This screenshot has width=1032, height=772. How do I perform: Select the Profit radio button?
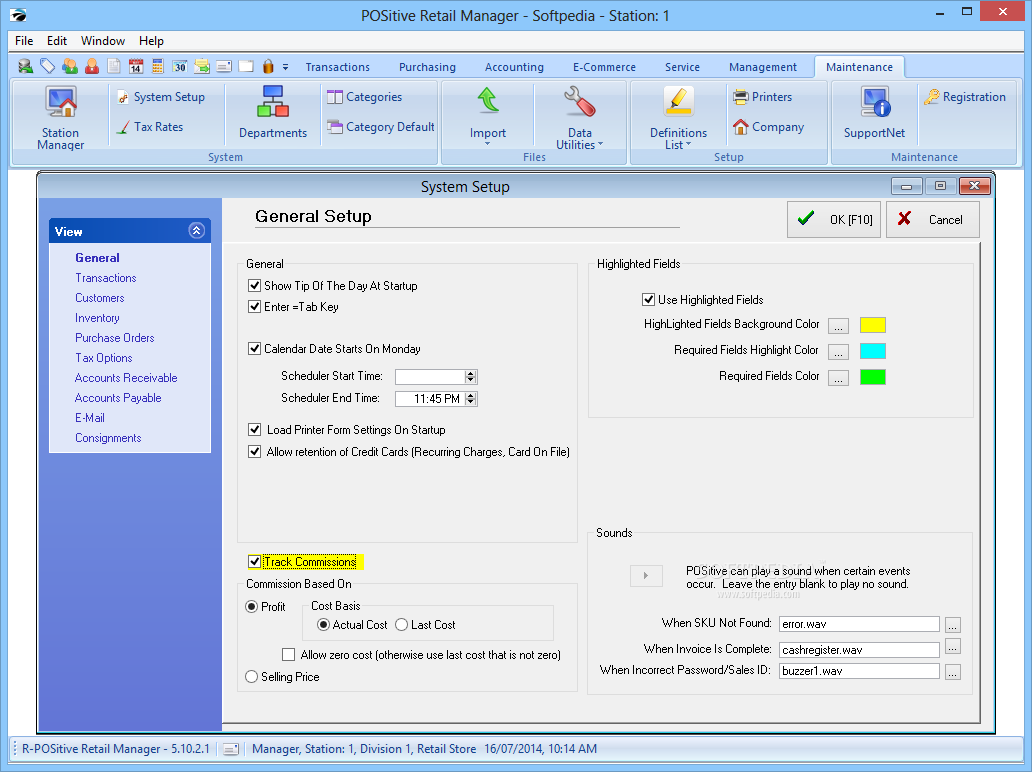(x=251, y=607)
